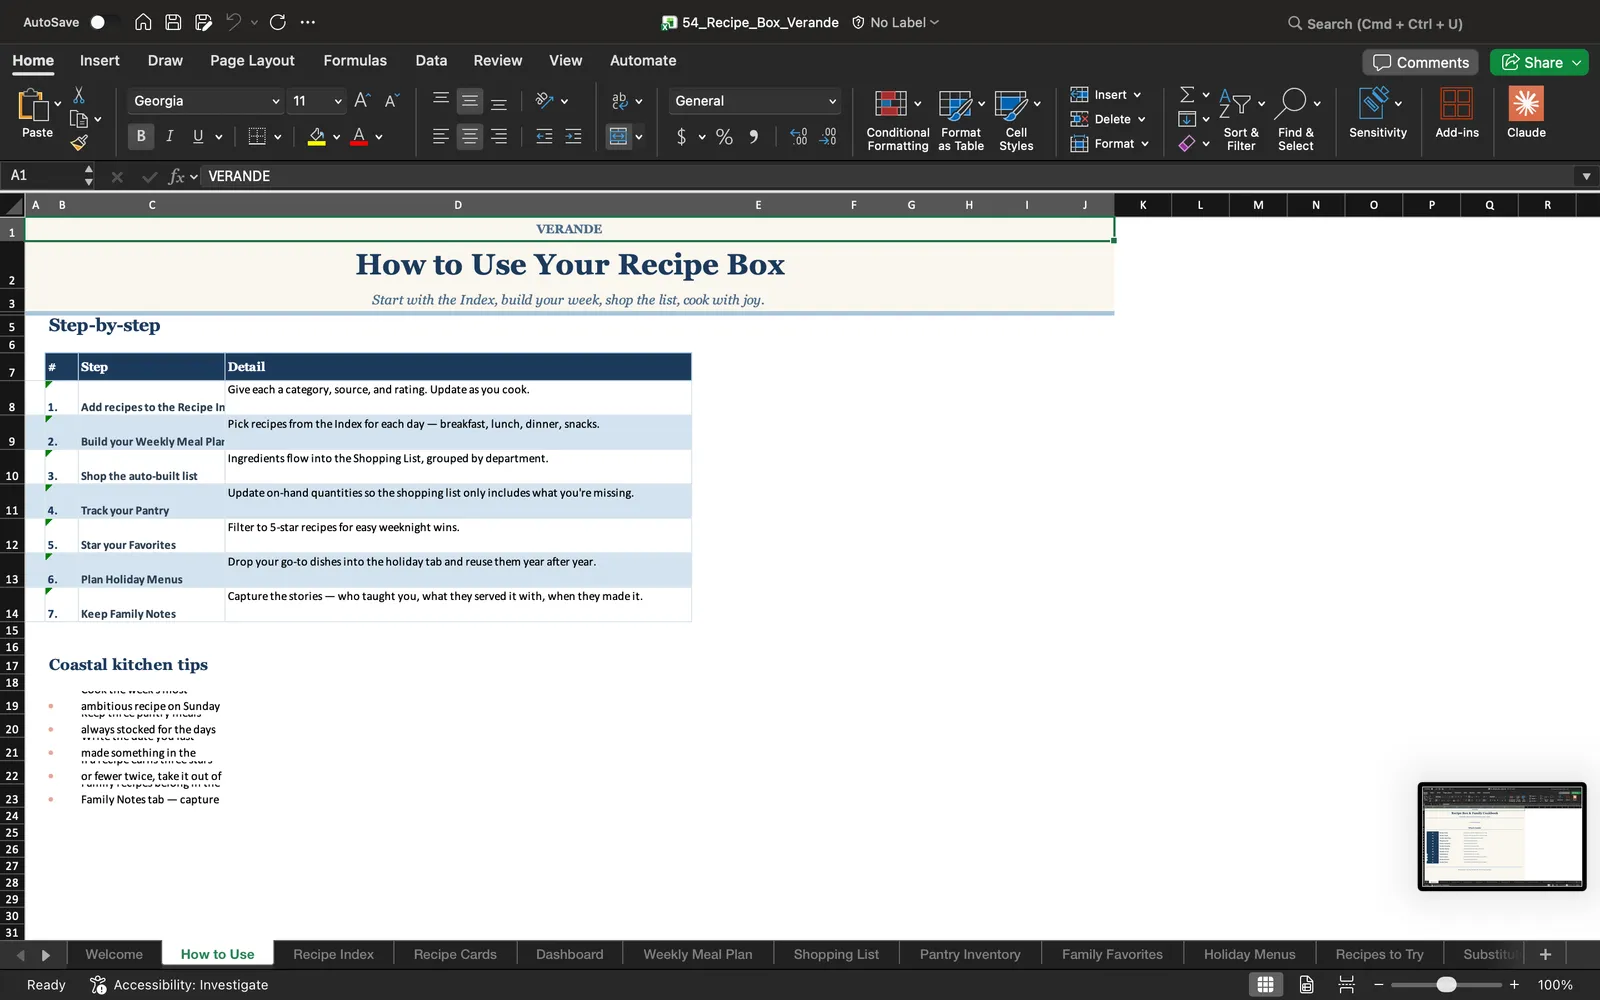This screenshot has width=1600, height=1000.
Task: Toggle Underline formatting
Action: coord(198,136)
